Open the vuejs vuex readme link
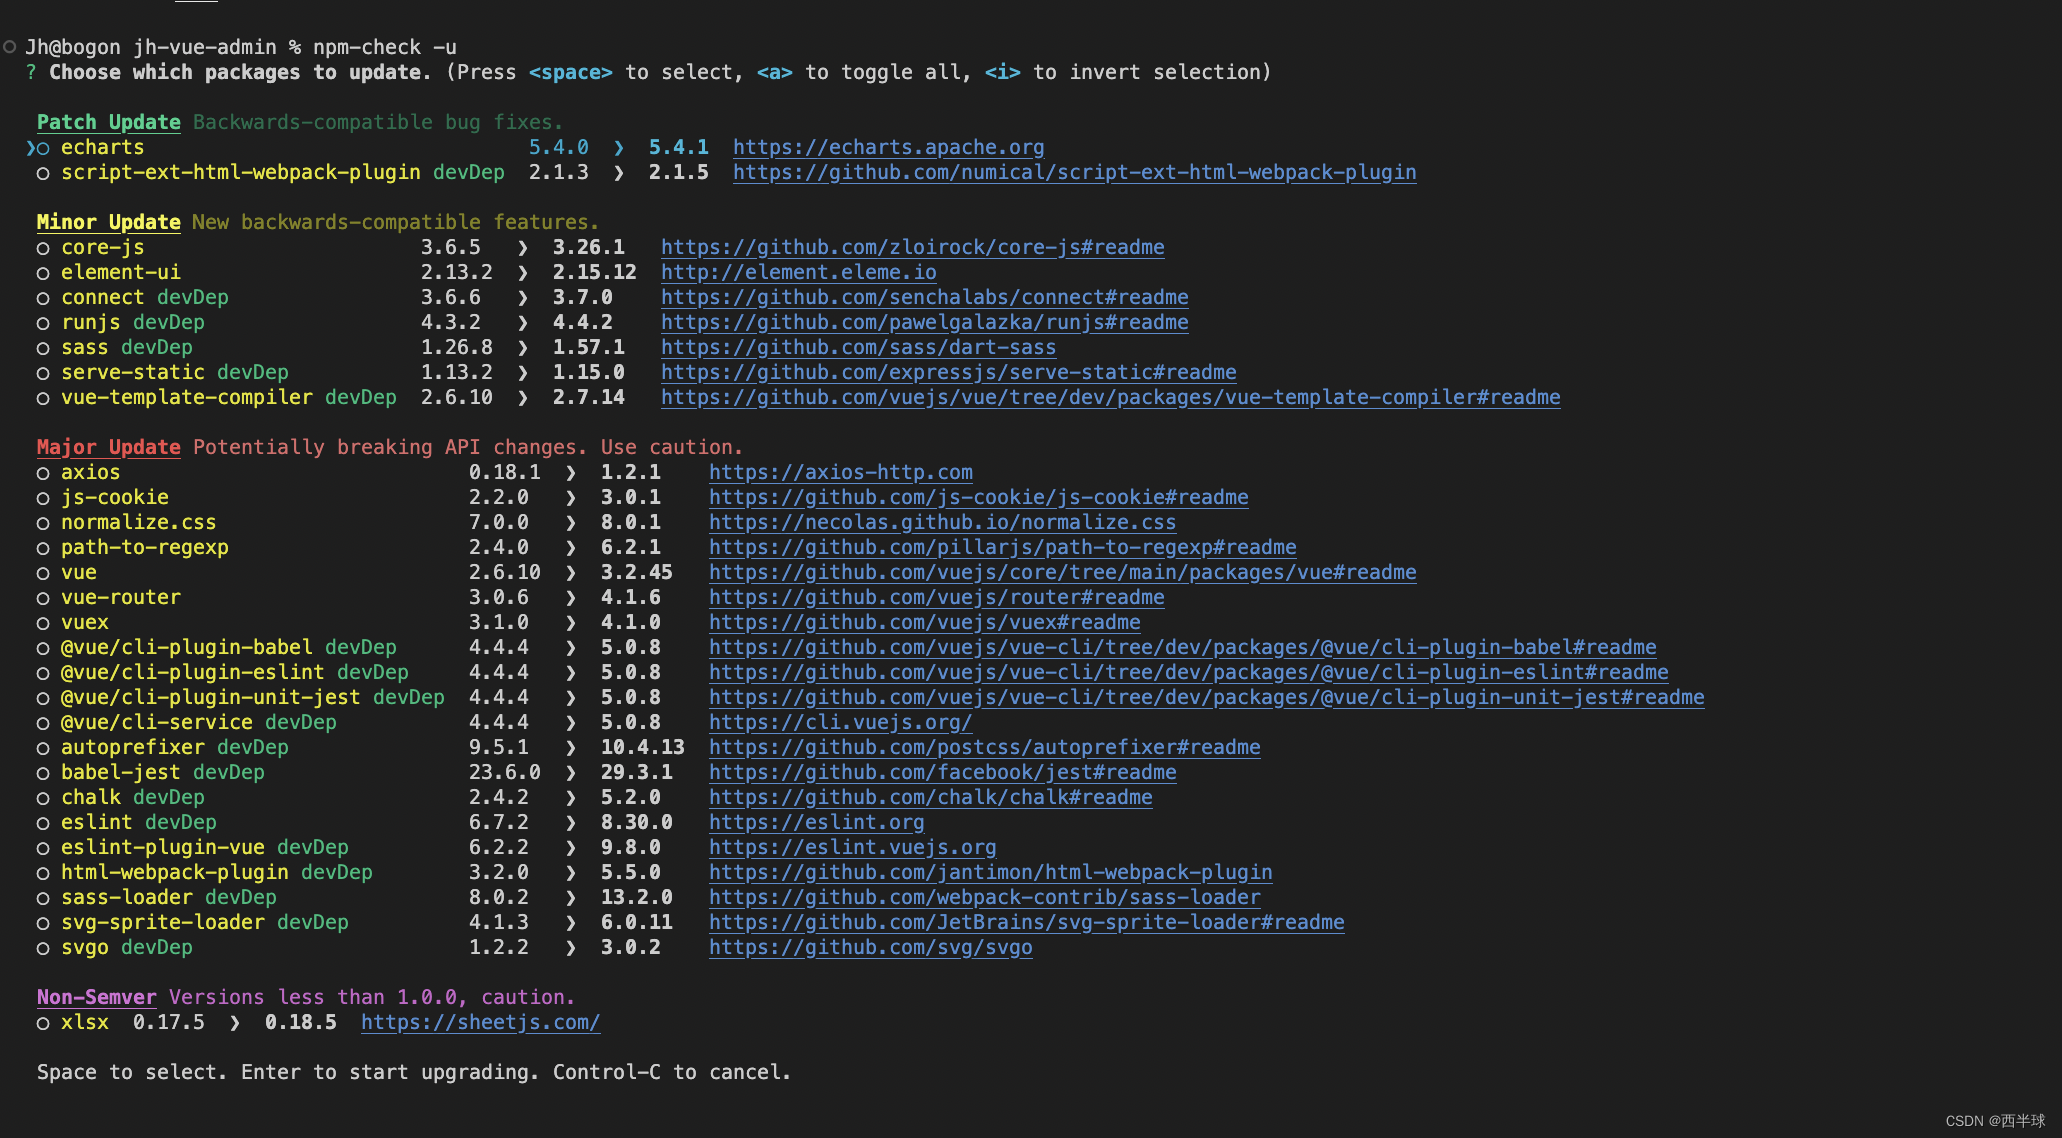Viewport: 2062px width, 1138px height. (x=924, y=623)
